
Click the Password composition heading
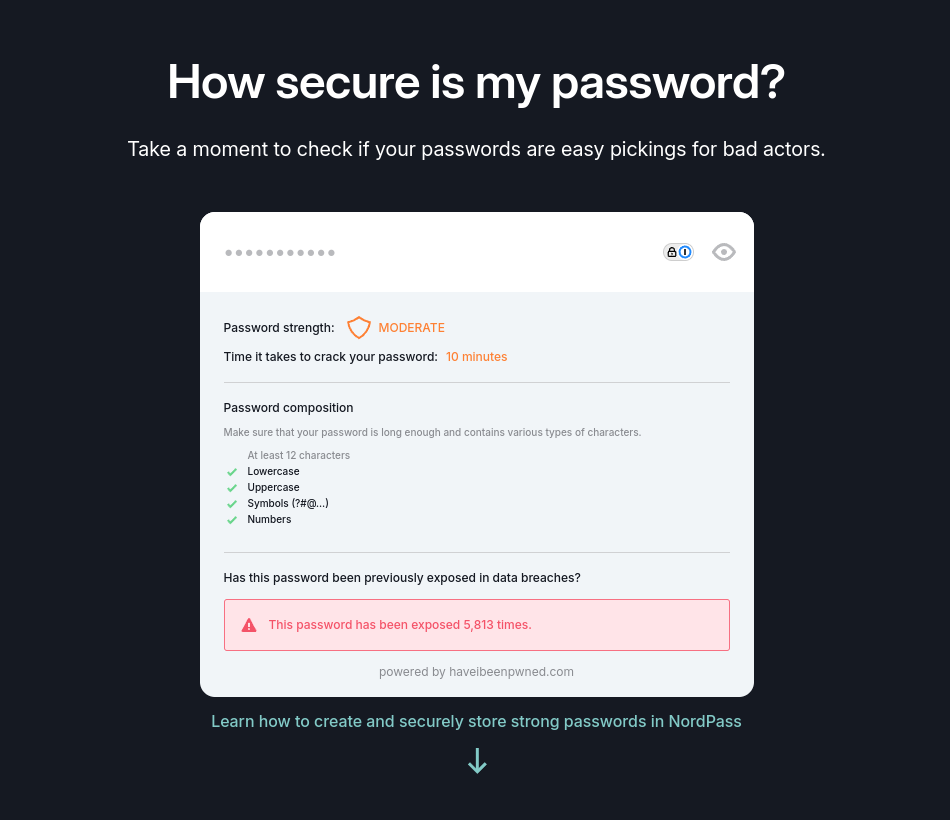pos(288,408)
